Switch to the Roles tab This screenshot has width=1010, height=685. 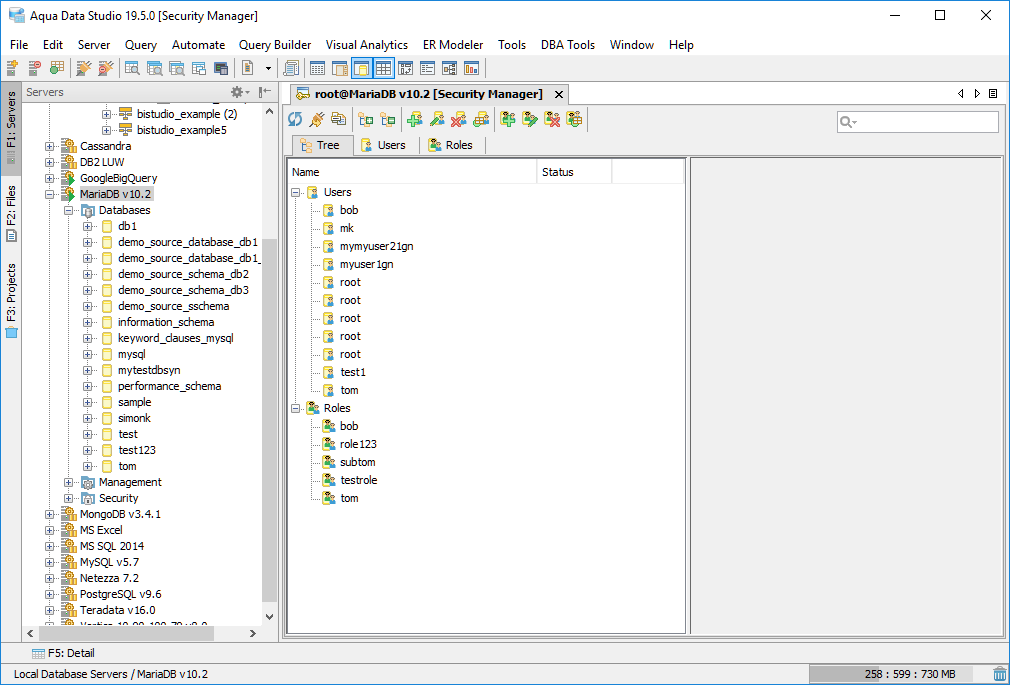[x=452, y=145]
